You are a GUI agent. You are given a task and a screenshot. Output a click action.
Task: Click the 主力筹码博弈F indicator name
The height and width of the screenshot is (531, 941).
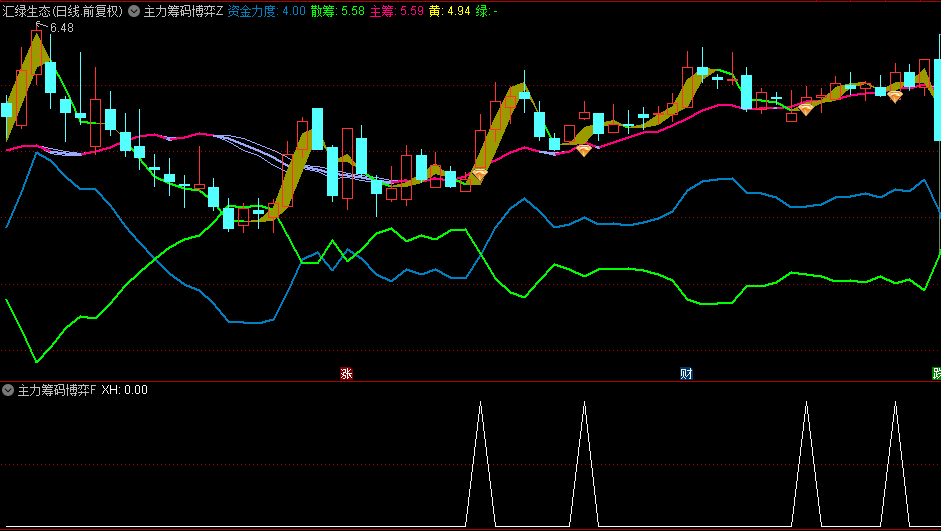pos(56,390)
